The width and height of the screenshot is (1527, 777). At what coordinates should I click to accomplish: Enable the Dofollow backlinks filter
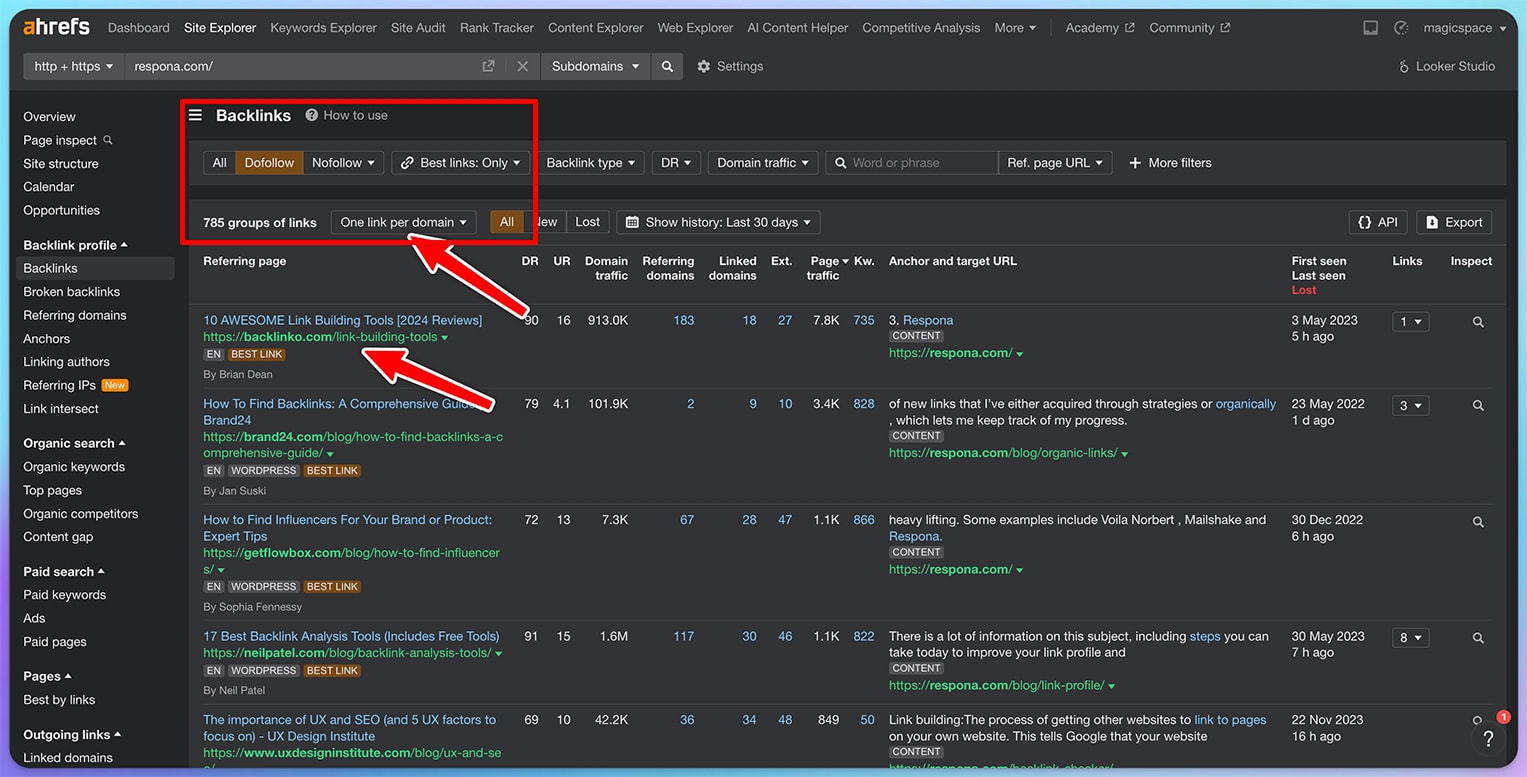(268, 162)
